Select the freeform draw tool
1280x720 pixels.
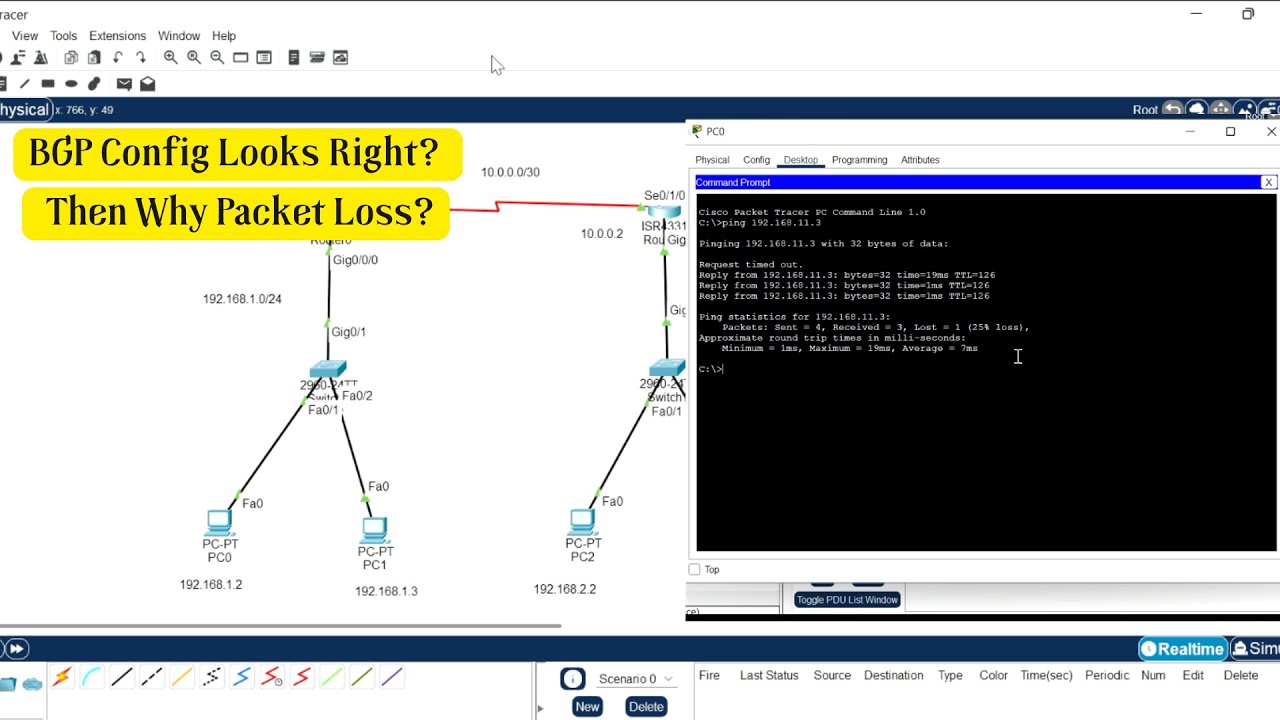[x=94, y=84]
